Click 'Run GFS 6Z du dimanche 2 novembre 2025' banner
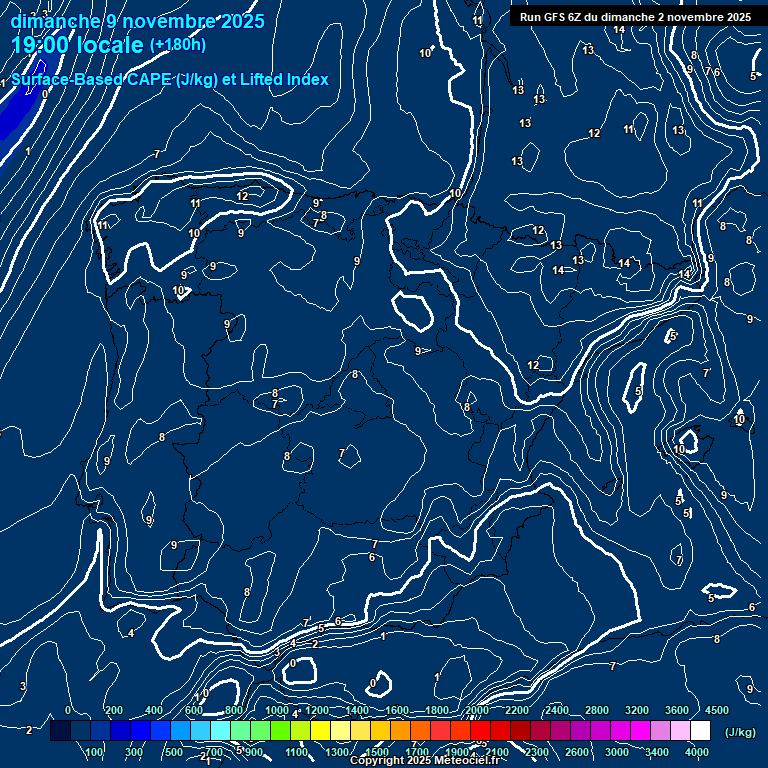Screen dimensions: 768x768 tap(635, 17)
